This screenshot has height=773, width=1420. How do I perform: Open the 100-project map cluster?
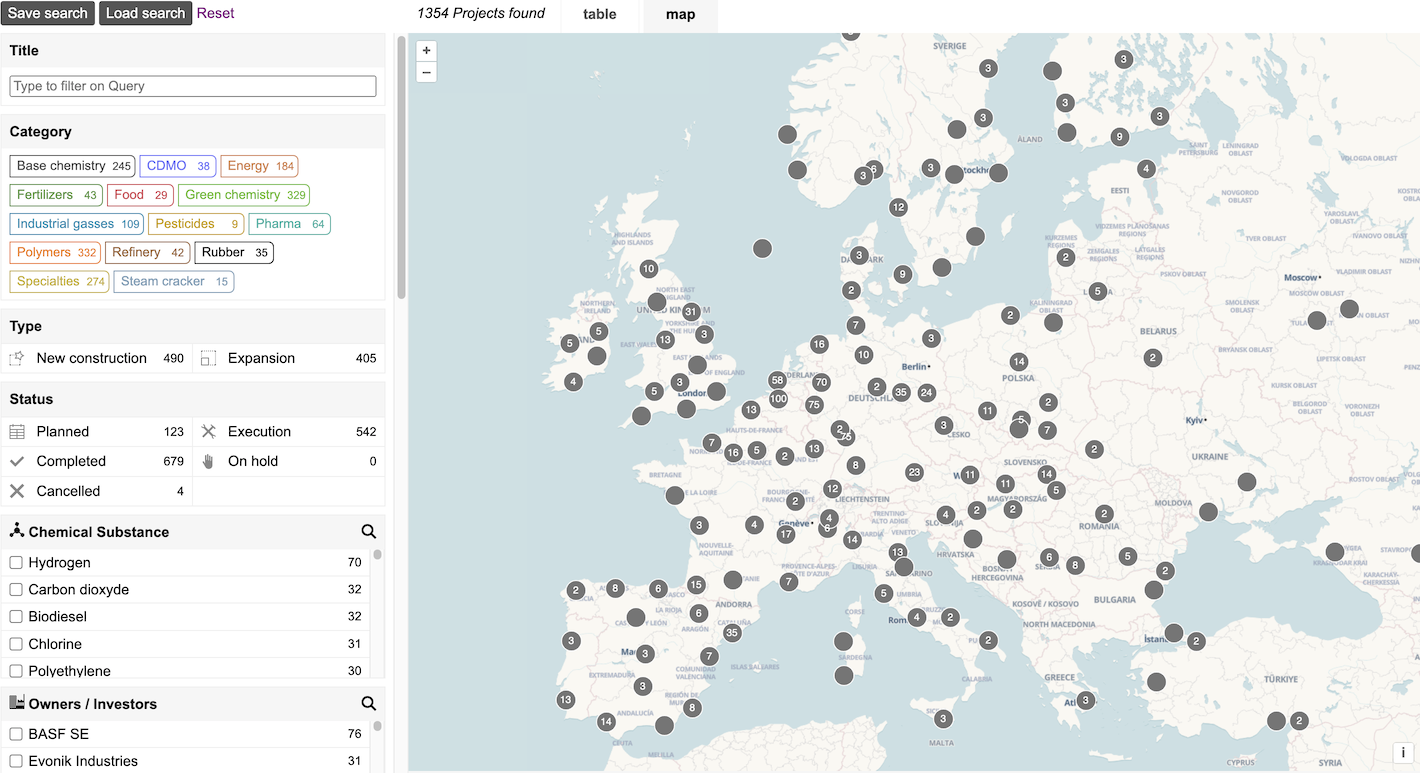(778, 399)
